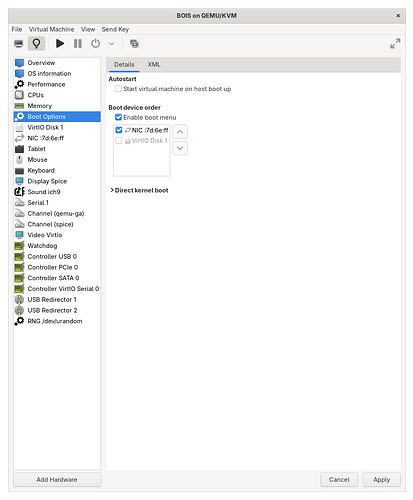This screenshot has width=413, height=500.
Task: Click Add Hardware button
Action: (57, 479)
